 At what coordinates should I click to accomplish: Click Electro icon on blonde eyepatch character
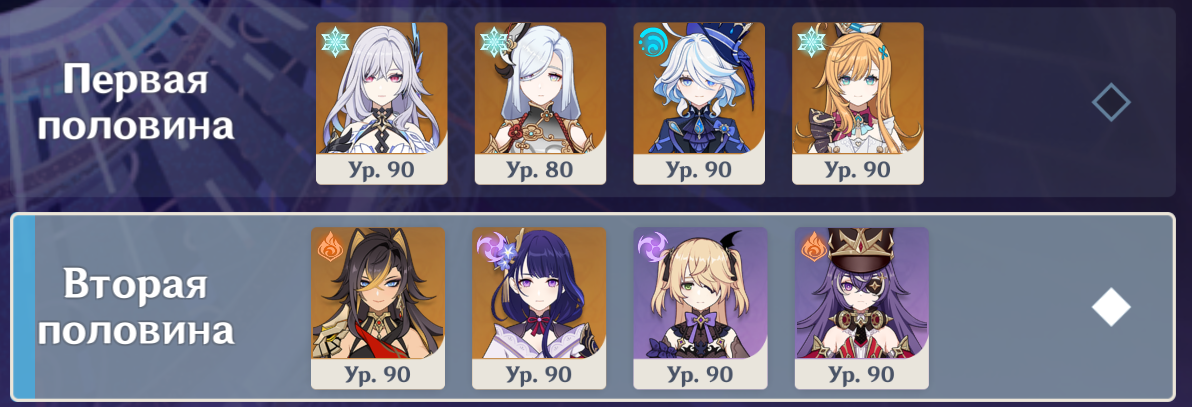pyautogui.click(x=652, y=246)
